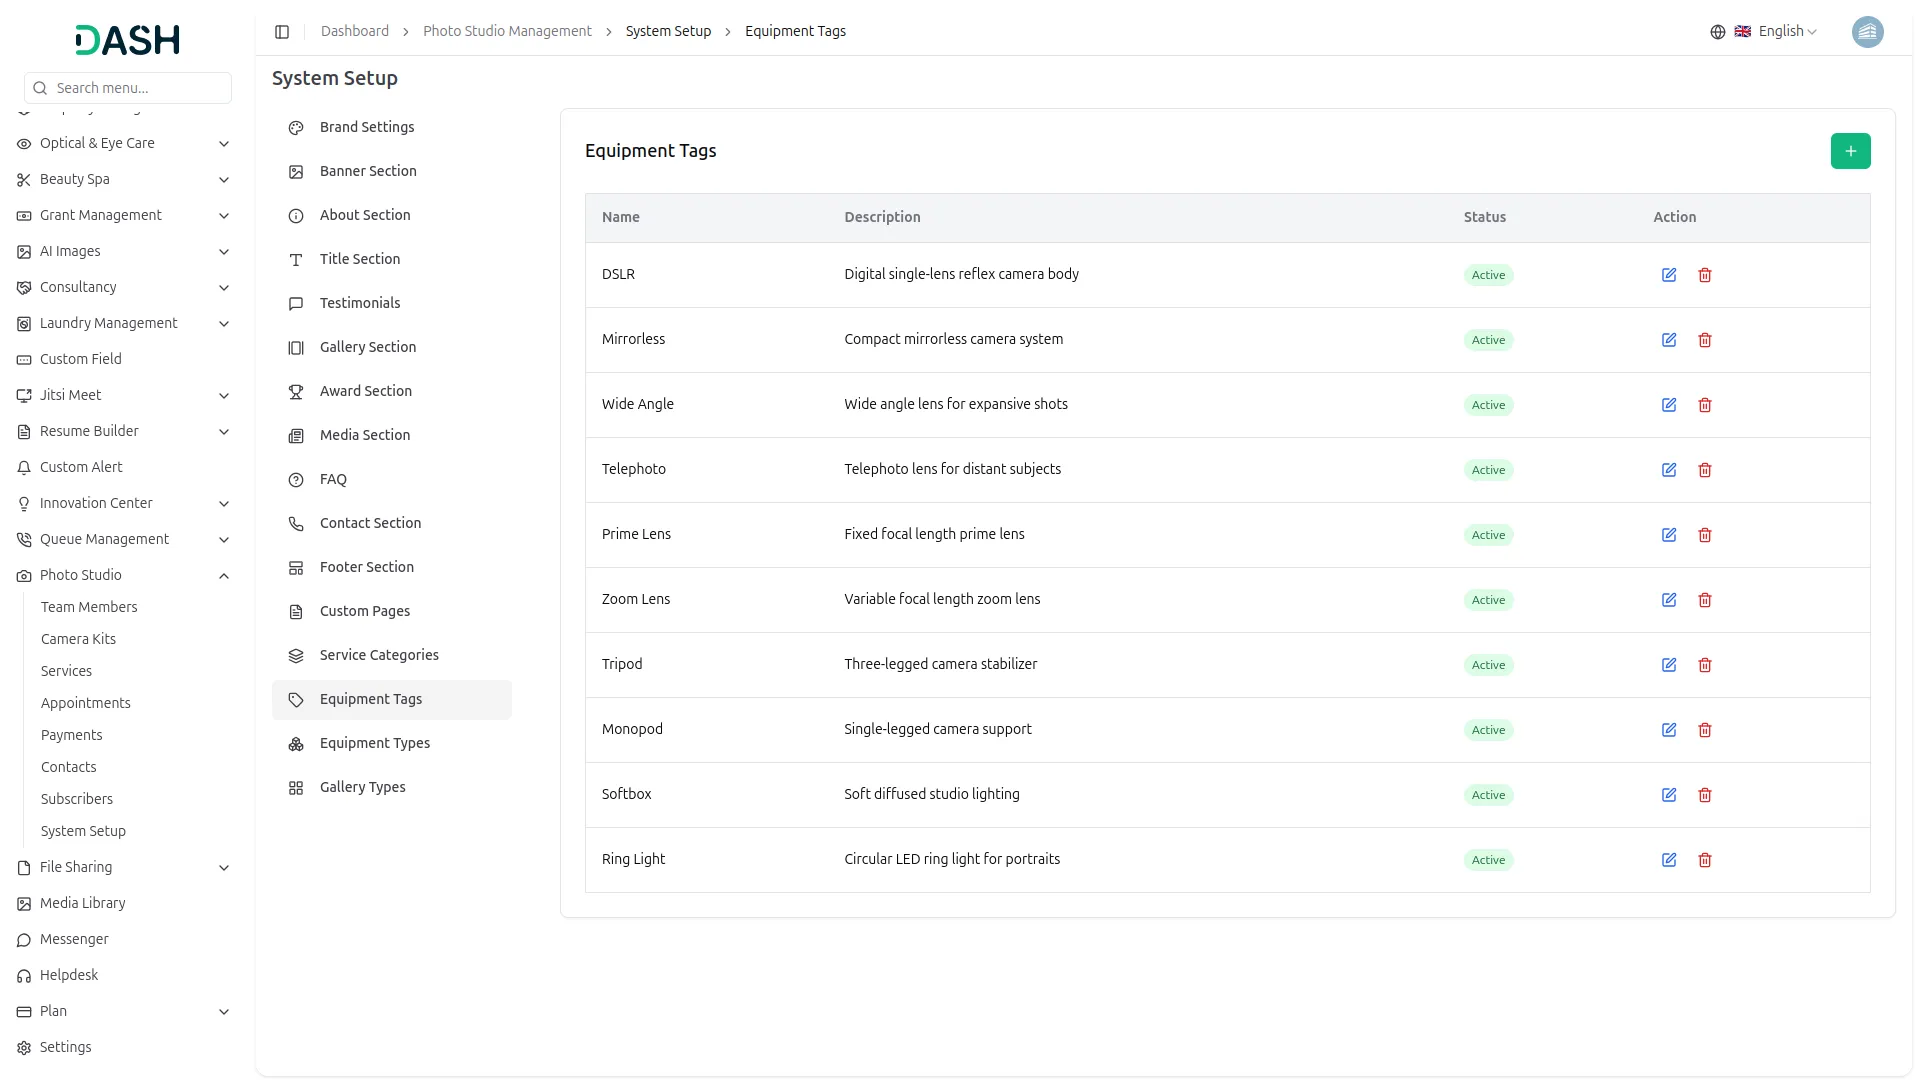Edit the Wide Angle tag
1920x1080 pixels.
[1669, 405]
